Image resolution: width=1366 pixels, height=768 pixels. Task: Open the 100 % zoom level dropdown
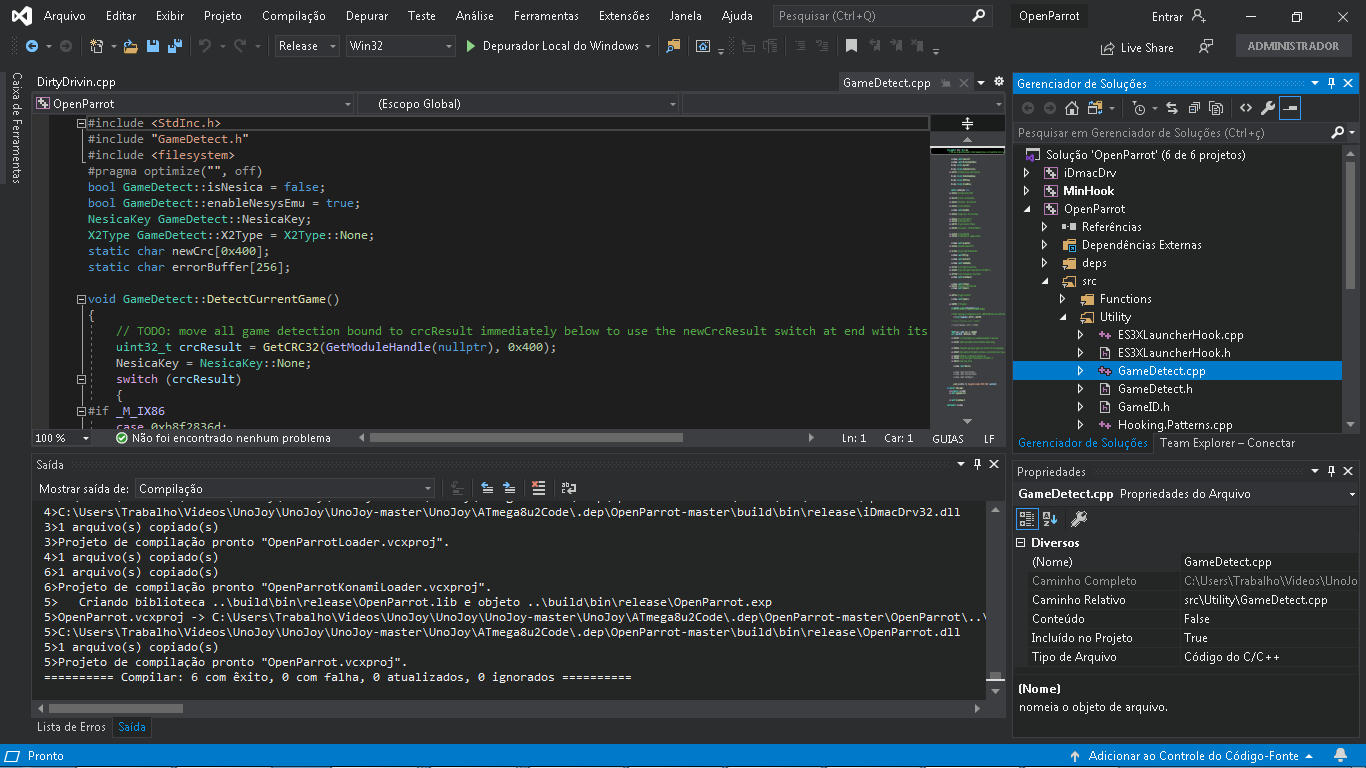pyautogui.click(x=62, y=438)
